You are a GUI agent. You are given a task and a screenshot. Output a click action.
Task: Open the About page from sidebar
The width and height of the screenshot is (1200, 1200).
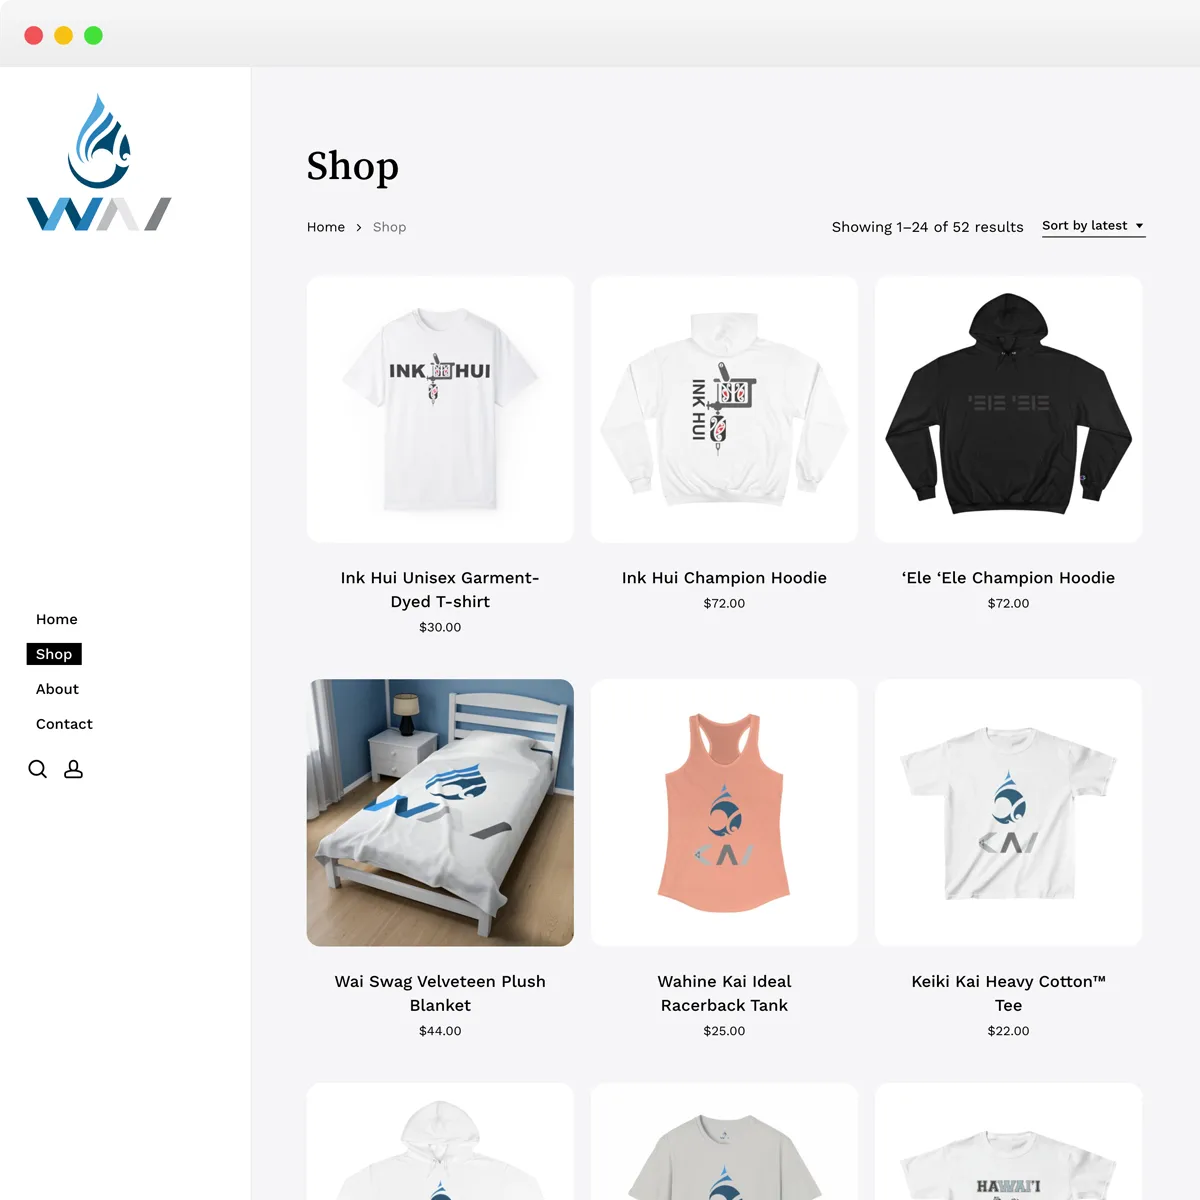point(57,689)
